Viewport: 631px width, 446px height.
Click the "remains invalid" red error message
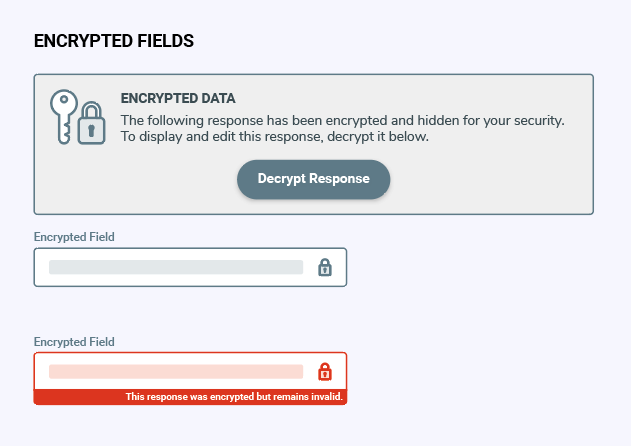click(x=234, y=396)
